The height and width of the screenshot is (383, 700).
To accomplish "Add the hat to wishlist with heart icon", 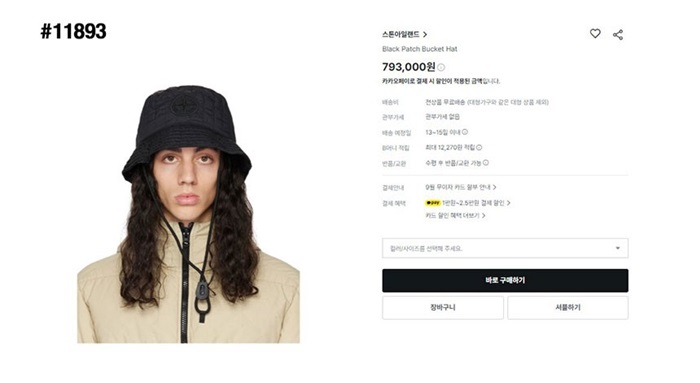I will 595,33.
